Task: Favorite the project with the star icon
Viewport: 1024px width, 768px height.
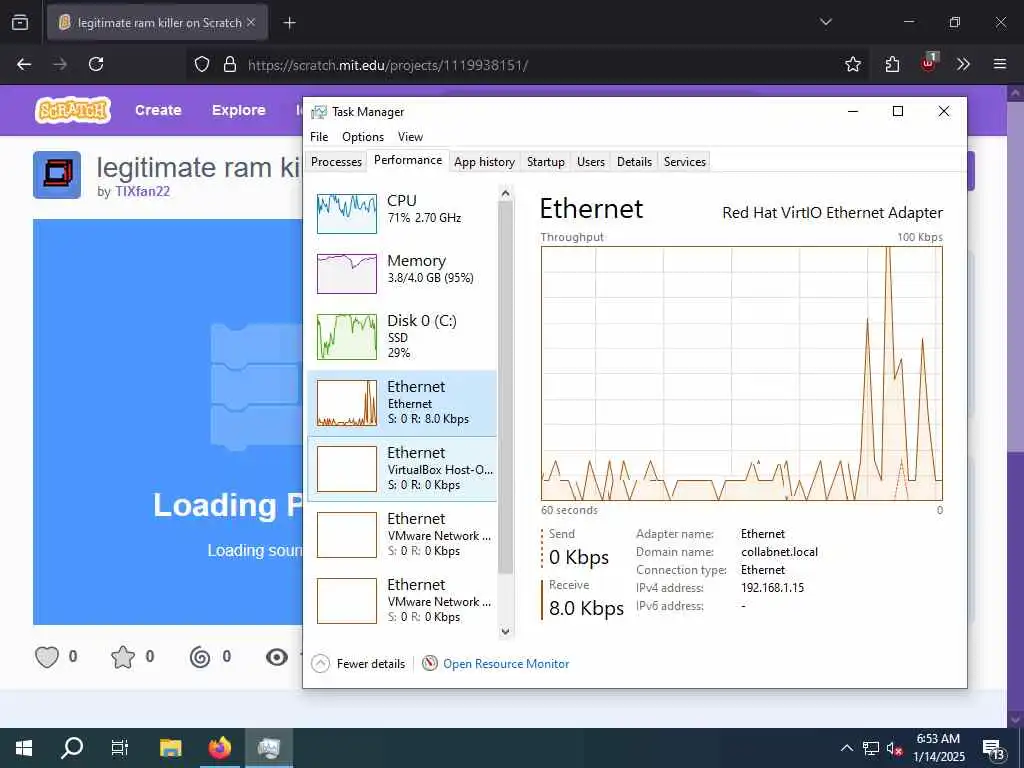Action: click(123, 656)
